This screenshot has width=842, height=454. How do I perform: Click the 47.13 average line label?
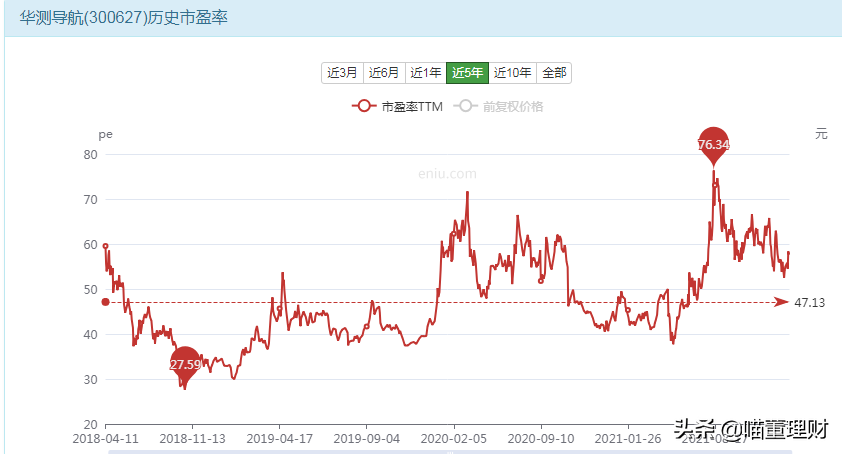(x=809, y=302)
